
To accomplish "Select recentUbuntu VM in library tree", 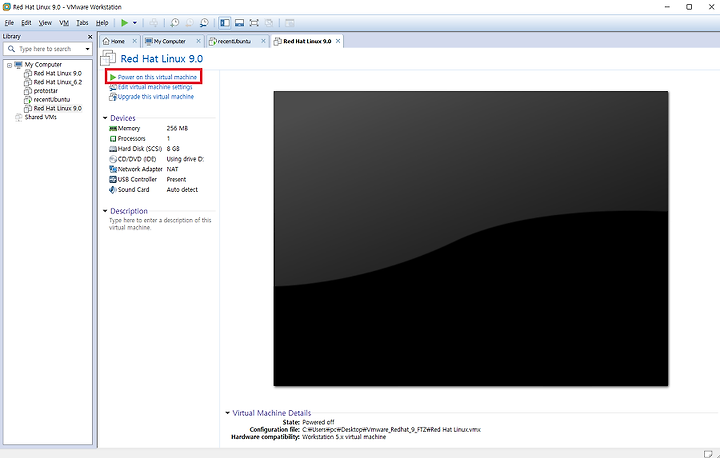I will point(52,99).
